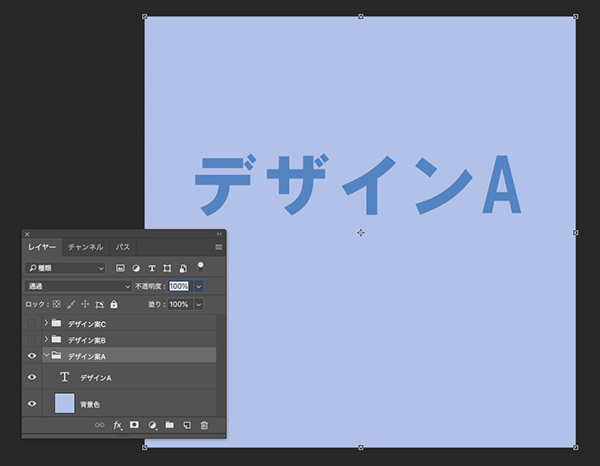Click the top-right transform handle
The width and height of the screenshot is (600, 466).
pos(576,16)
